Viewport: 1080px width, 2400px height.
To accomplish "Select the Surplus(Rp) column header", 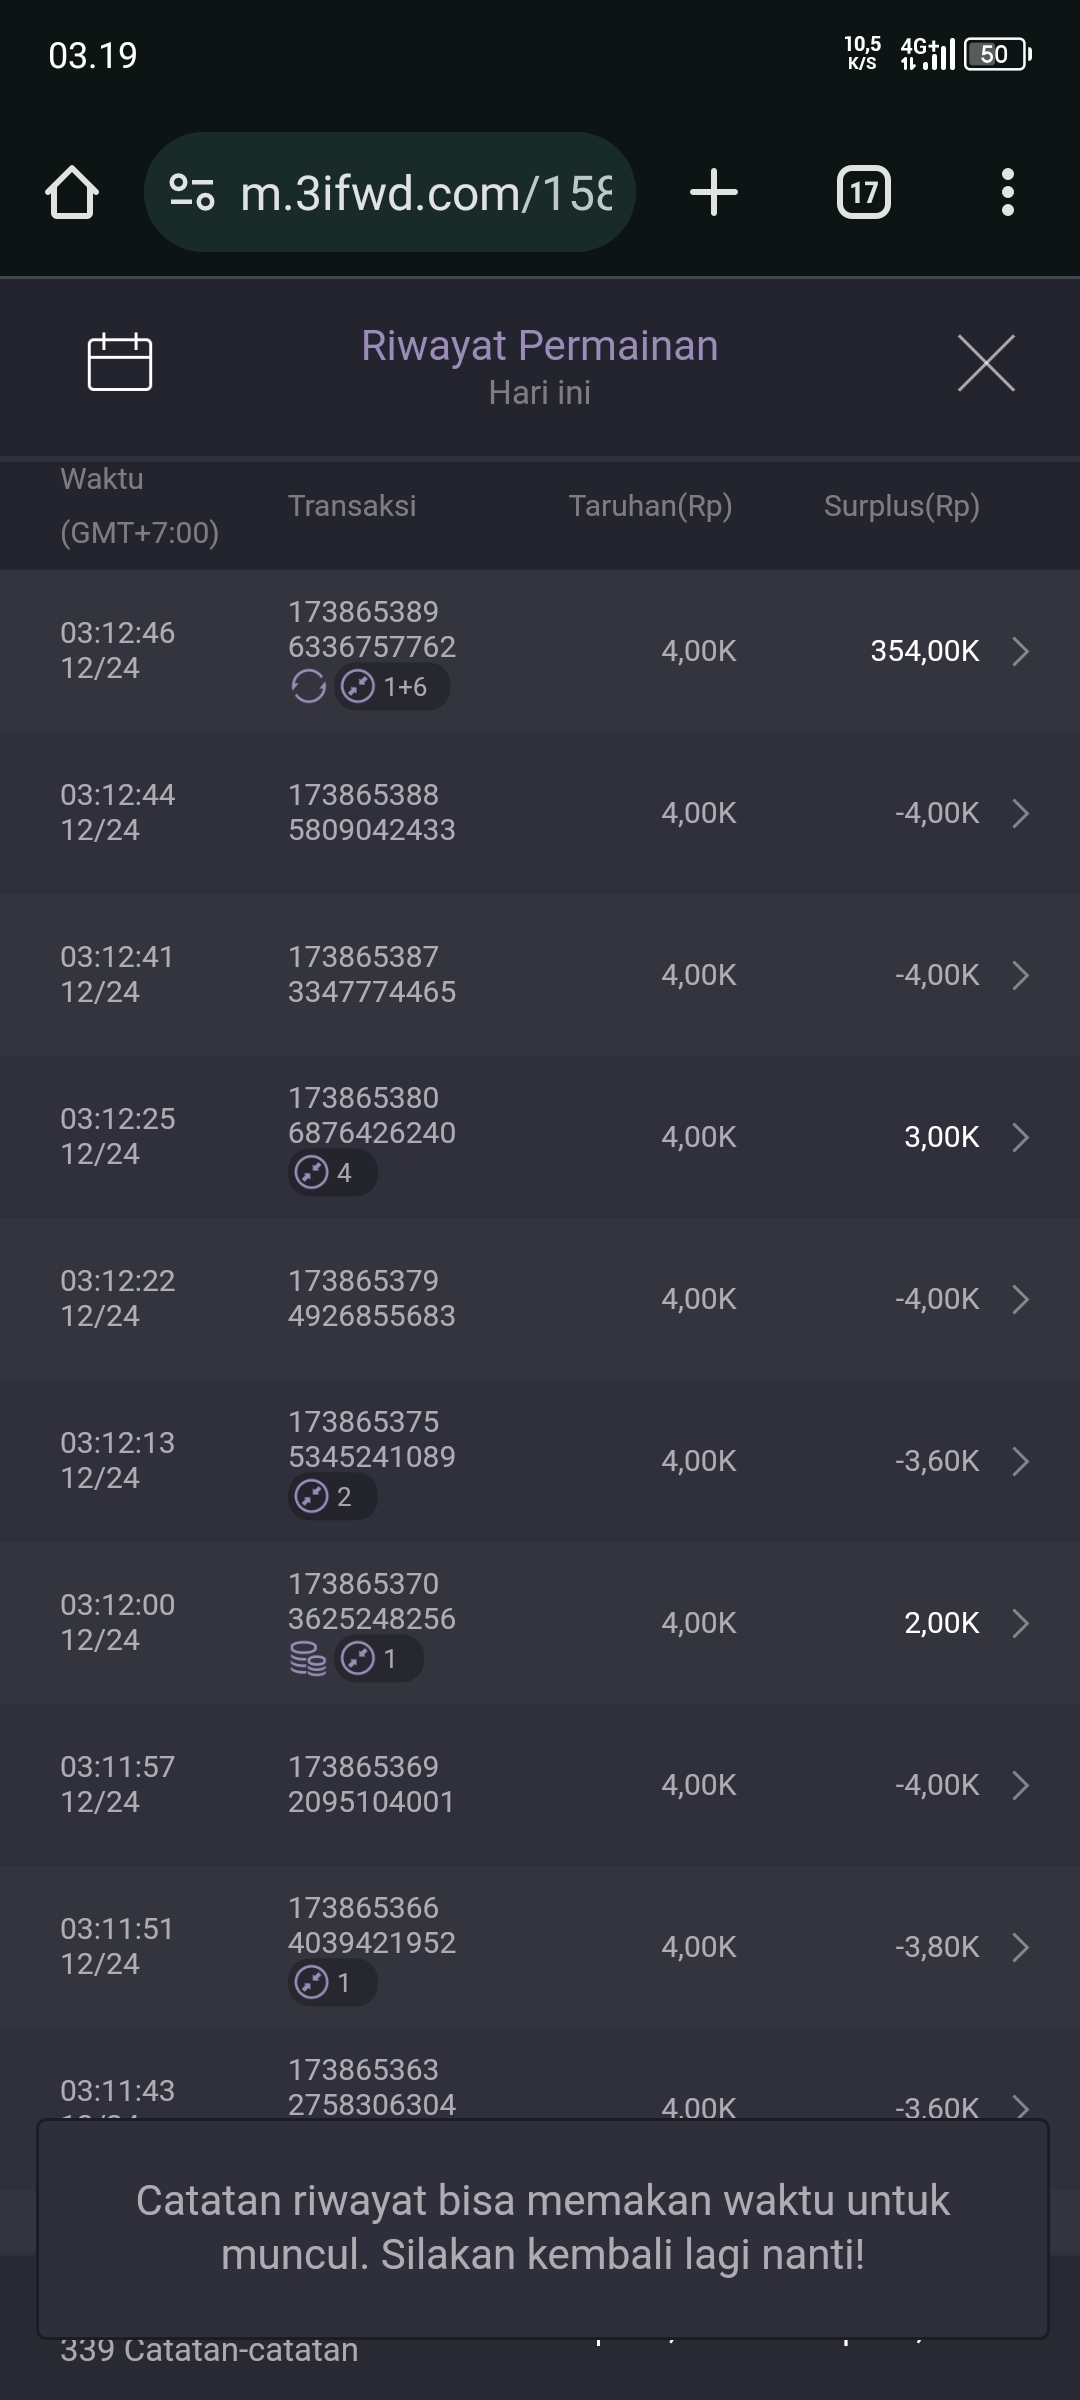I will click(901, 506).
